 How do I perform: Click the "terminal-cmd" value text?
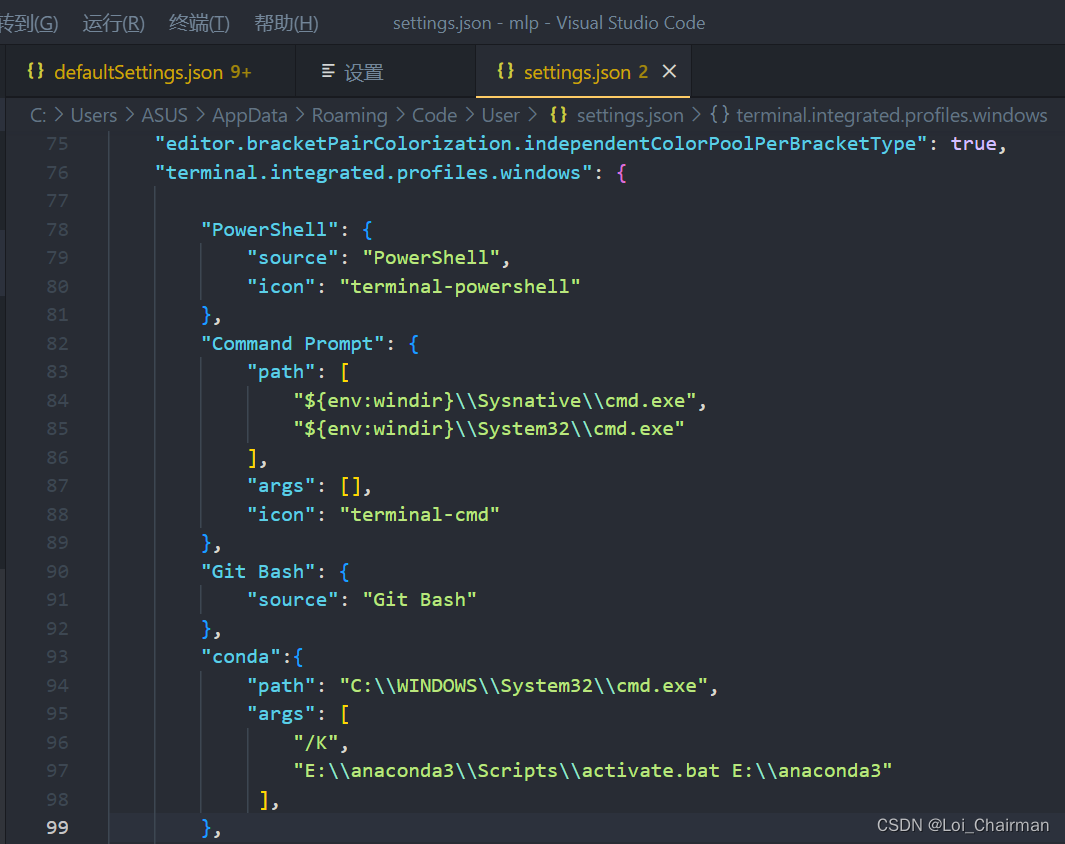click(x=420, y=515)
